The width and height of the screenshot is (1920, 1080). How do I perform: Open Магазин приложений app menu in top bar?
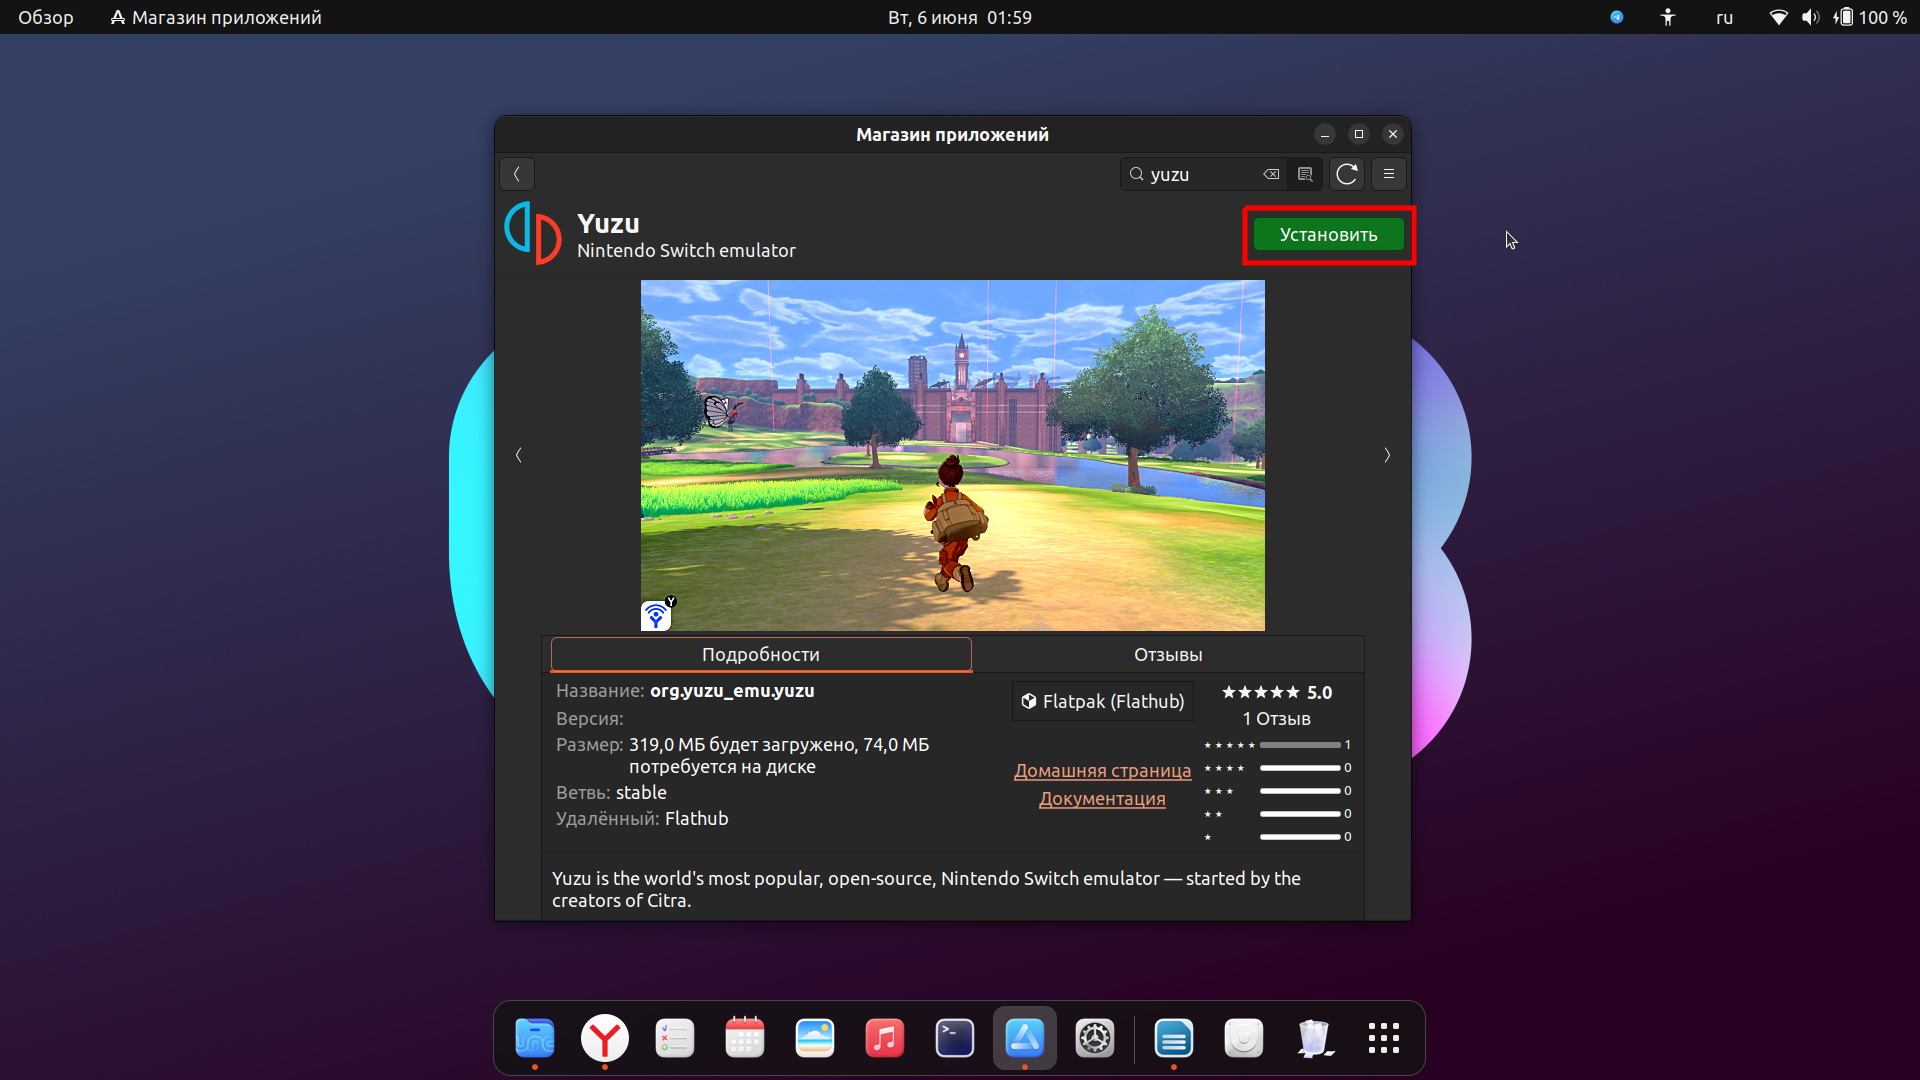pyautogui.click(x=216, y=17)
